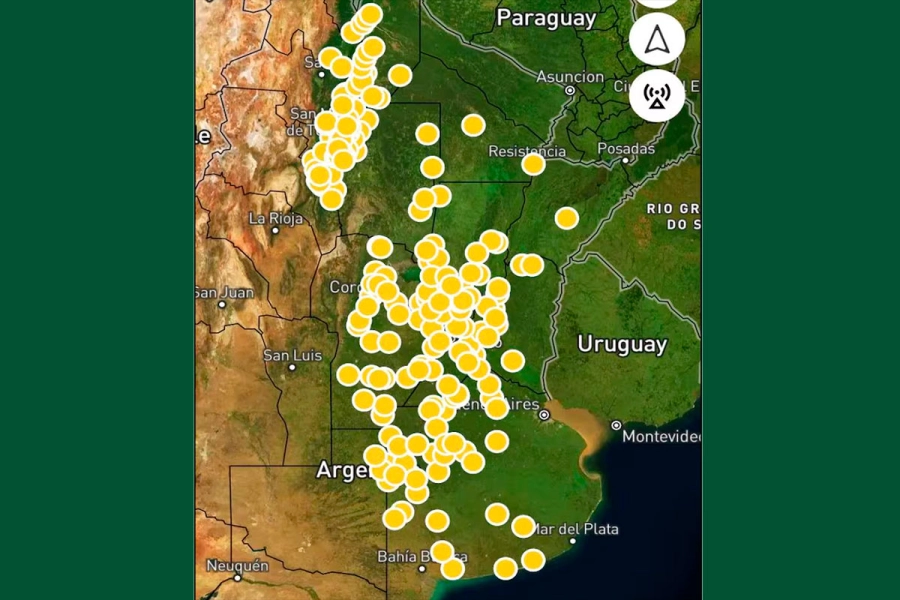Viewport: 900px width, 600px height.
Task: Select the compass navigation arrow icon
Action: pos(657,38)
